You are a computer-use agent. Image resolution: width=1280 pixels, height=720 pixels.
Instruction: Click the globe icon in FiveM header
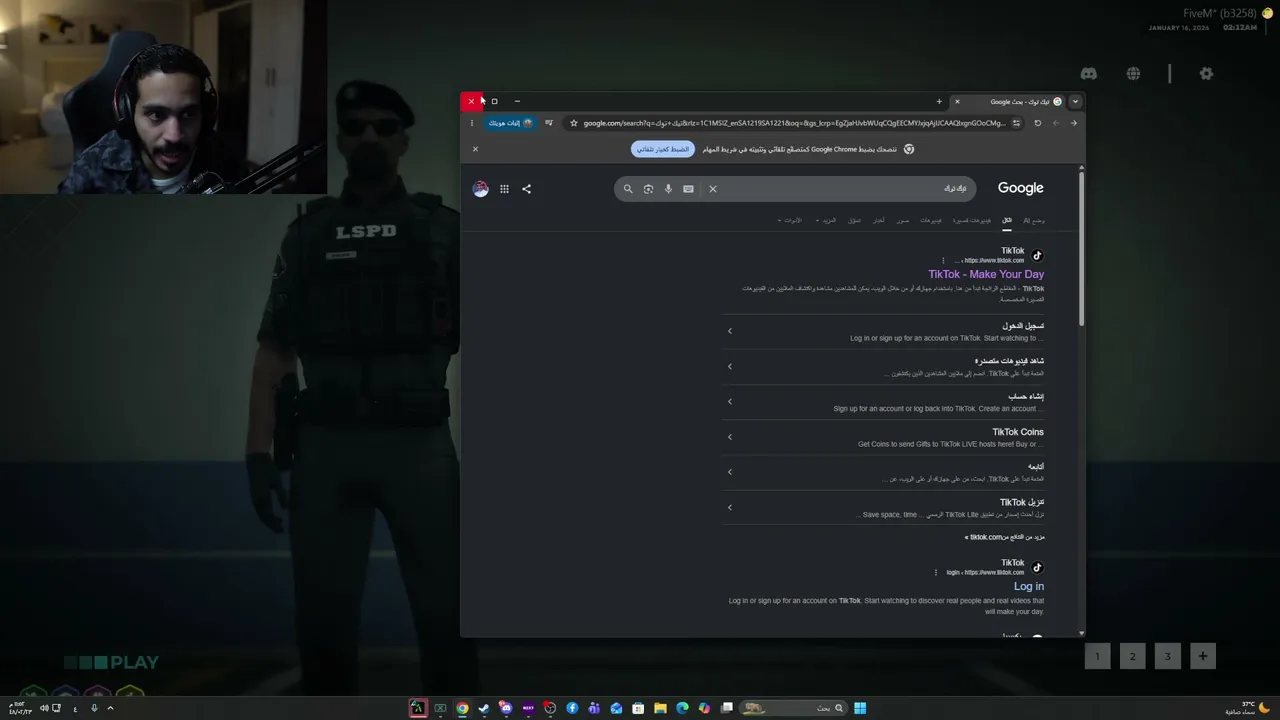[x=1133, y=74]
